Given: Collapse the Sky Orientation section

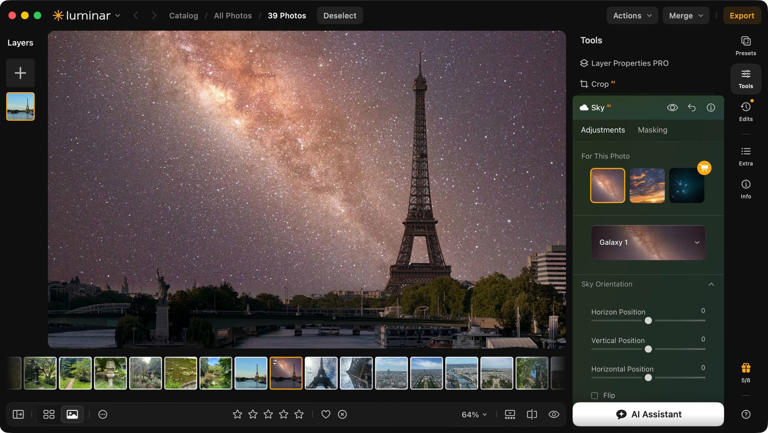Looking at the screenshot, I should 711,284.
